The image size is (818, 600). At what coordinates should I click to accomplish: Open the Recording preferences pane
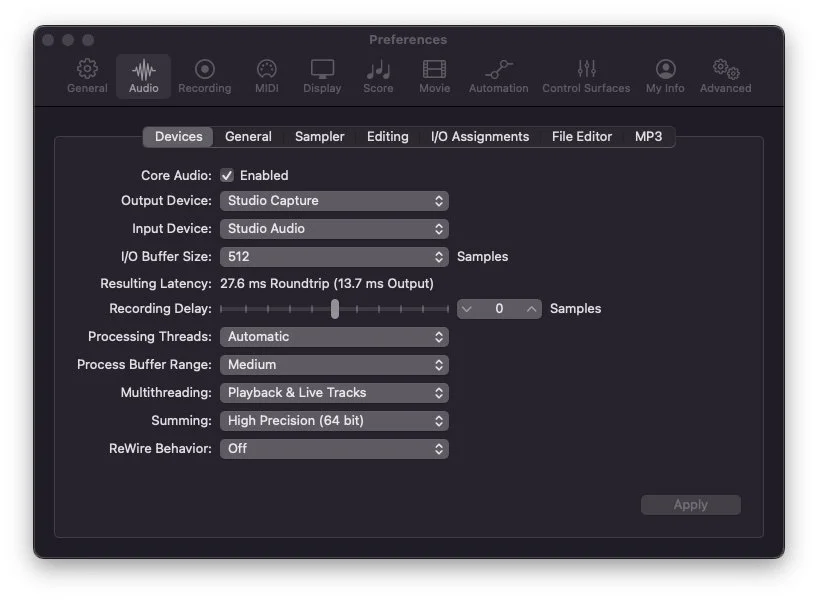[x=204, y=75]
